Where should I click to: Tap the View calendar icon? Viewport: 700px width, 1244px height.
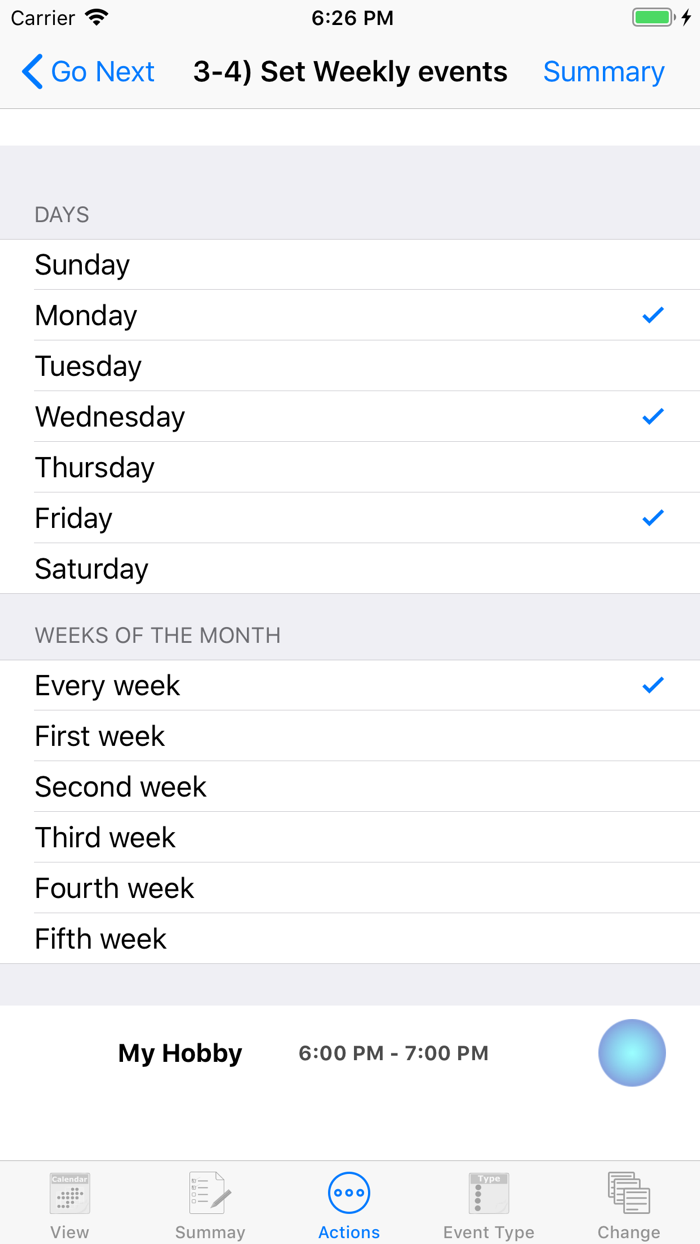(x=69, y=1192)
